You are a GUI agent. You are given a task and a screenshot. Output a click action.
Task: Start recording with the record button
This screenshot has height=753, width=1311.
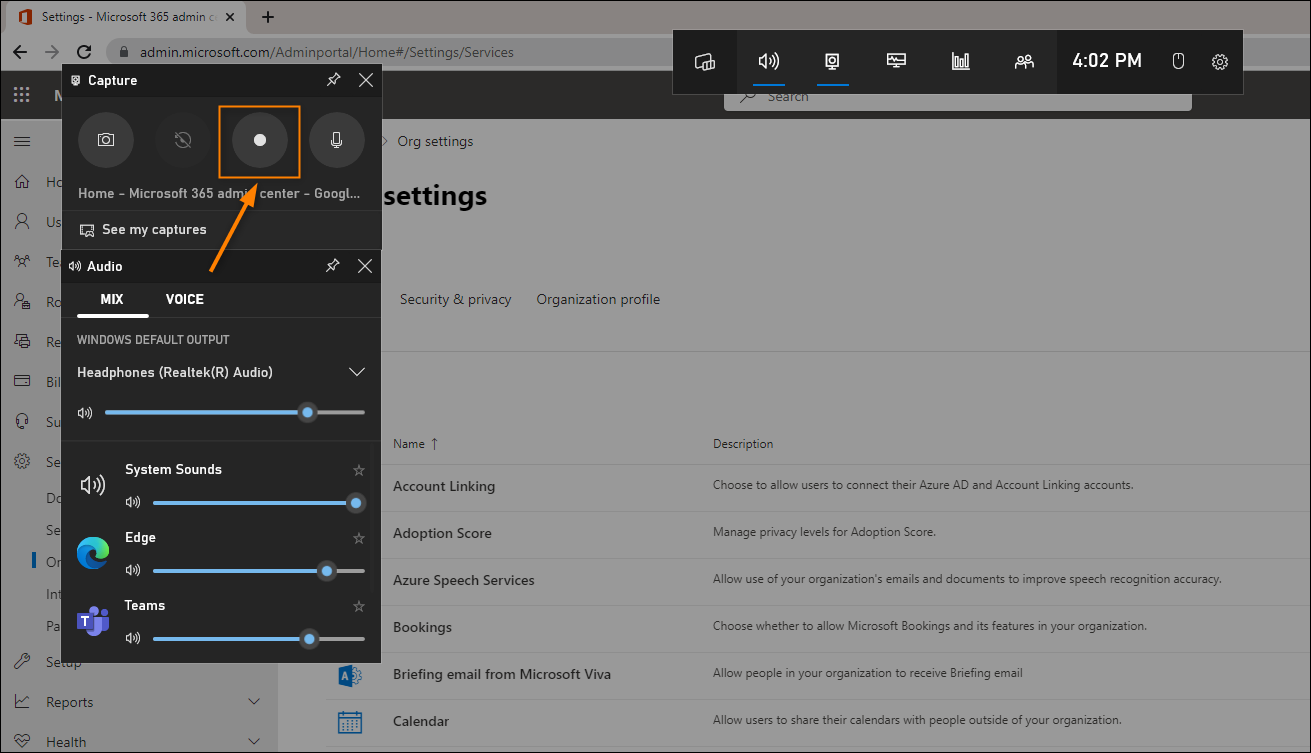260,140
